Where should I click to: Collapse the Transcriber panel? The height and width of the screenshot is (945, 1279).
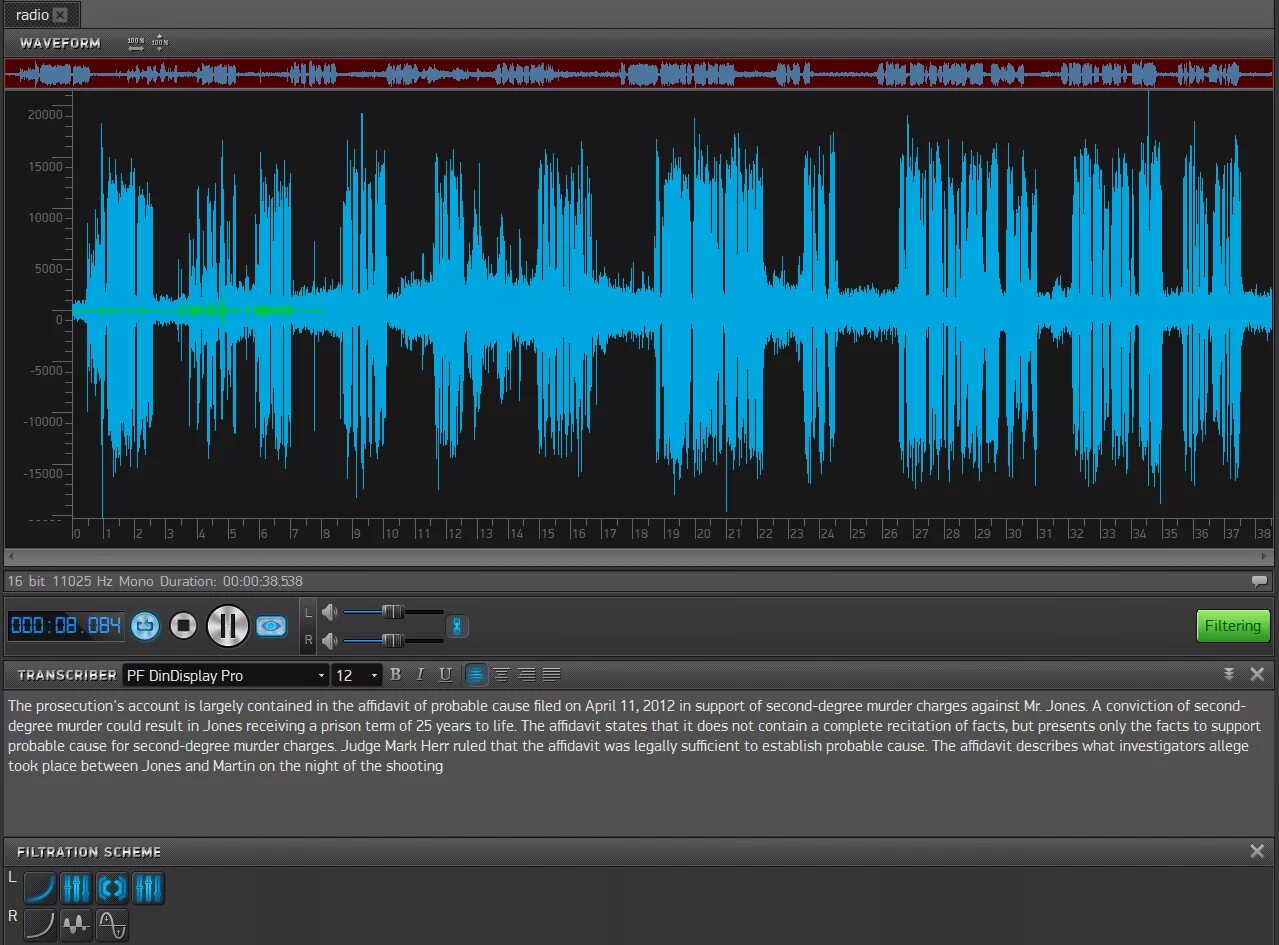(x=1229, y=674)
